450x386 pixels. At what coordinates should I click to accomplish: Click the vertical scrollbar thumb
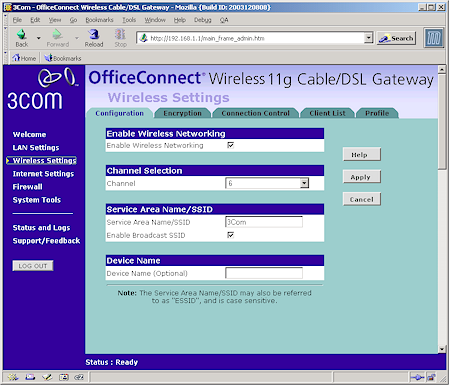442,122
